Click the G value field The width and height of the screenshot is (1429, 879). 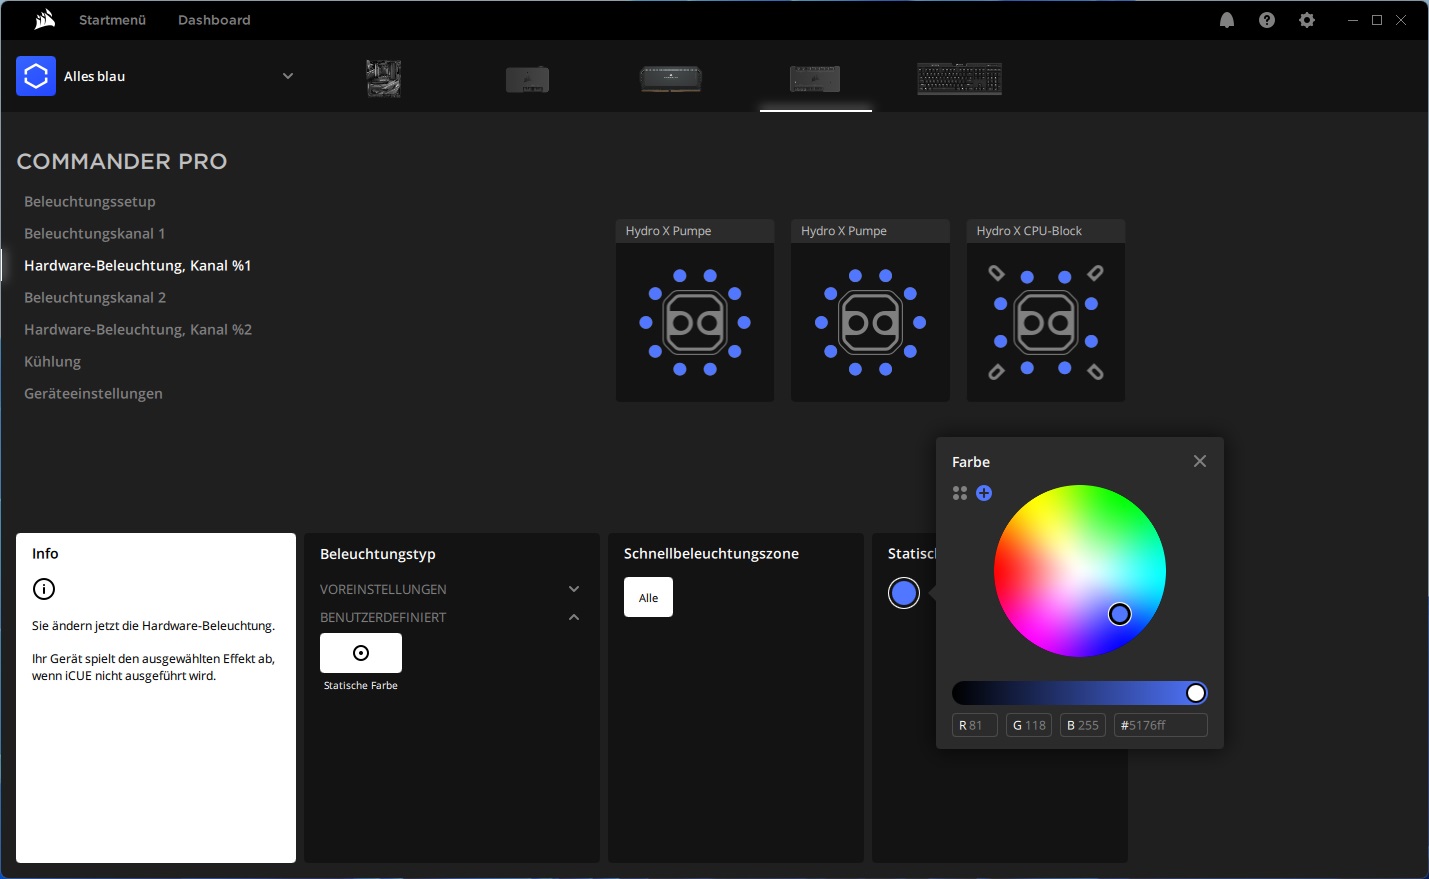(x=1029, y=725)
